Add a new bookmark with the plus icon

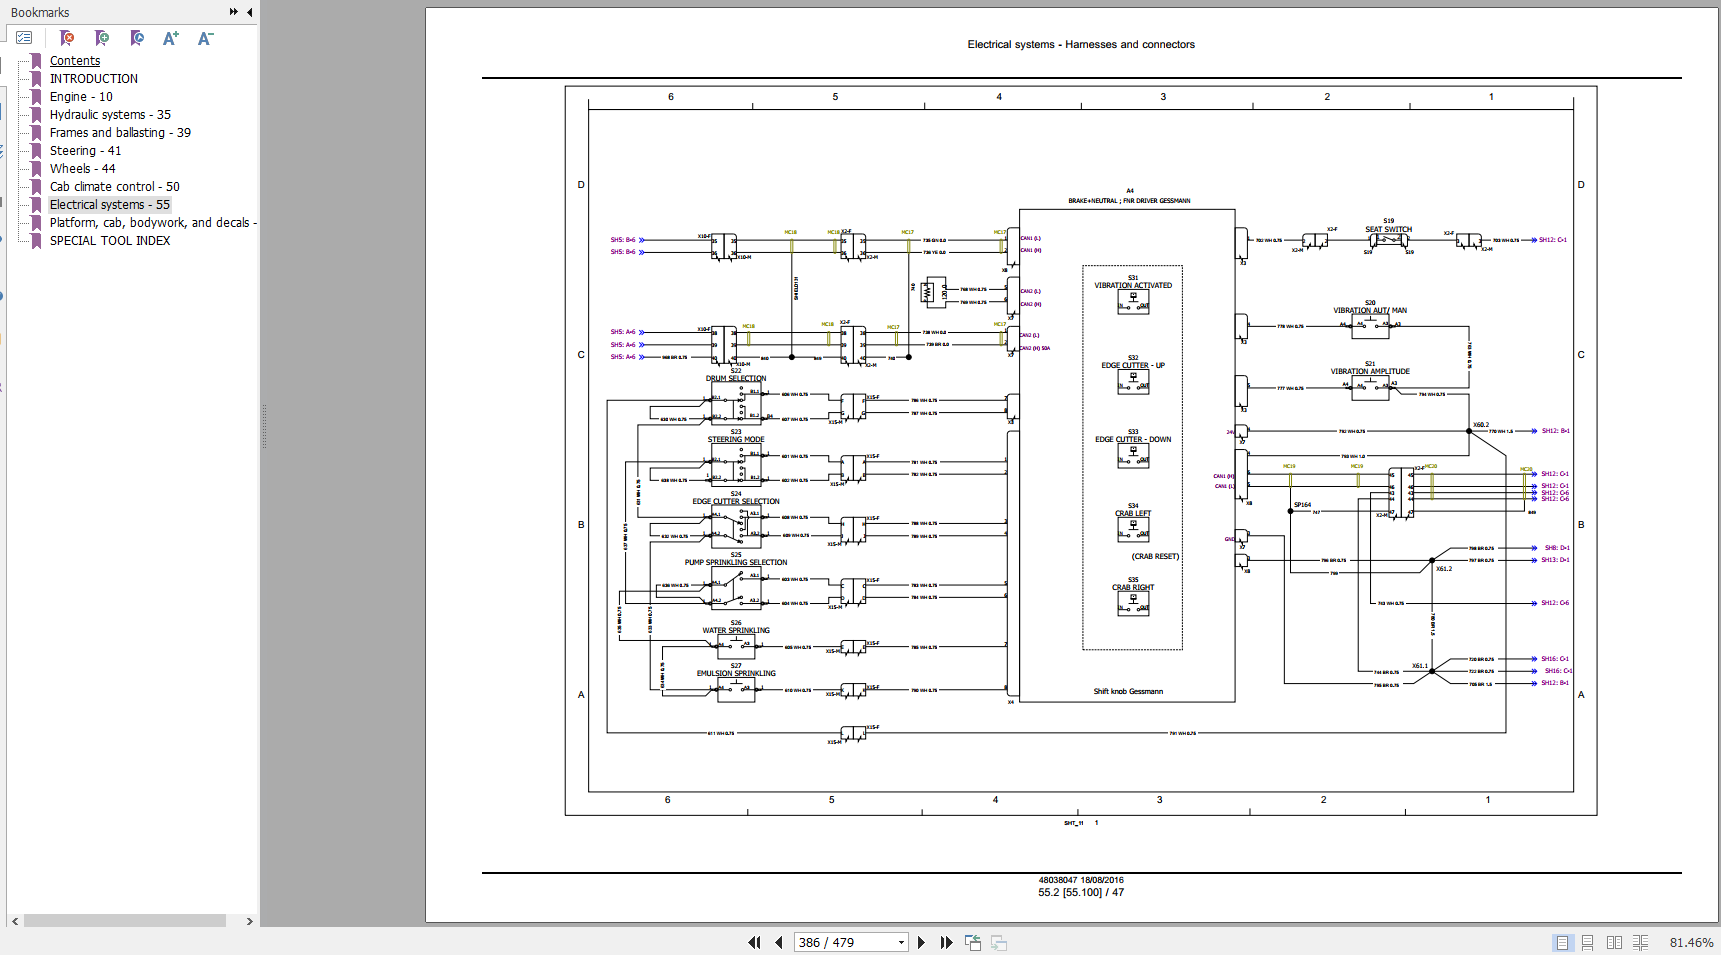(x=102, y=38)
